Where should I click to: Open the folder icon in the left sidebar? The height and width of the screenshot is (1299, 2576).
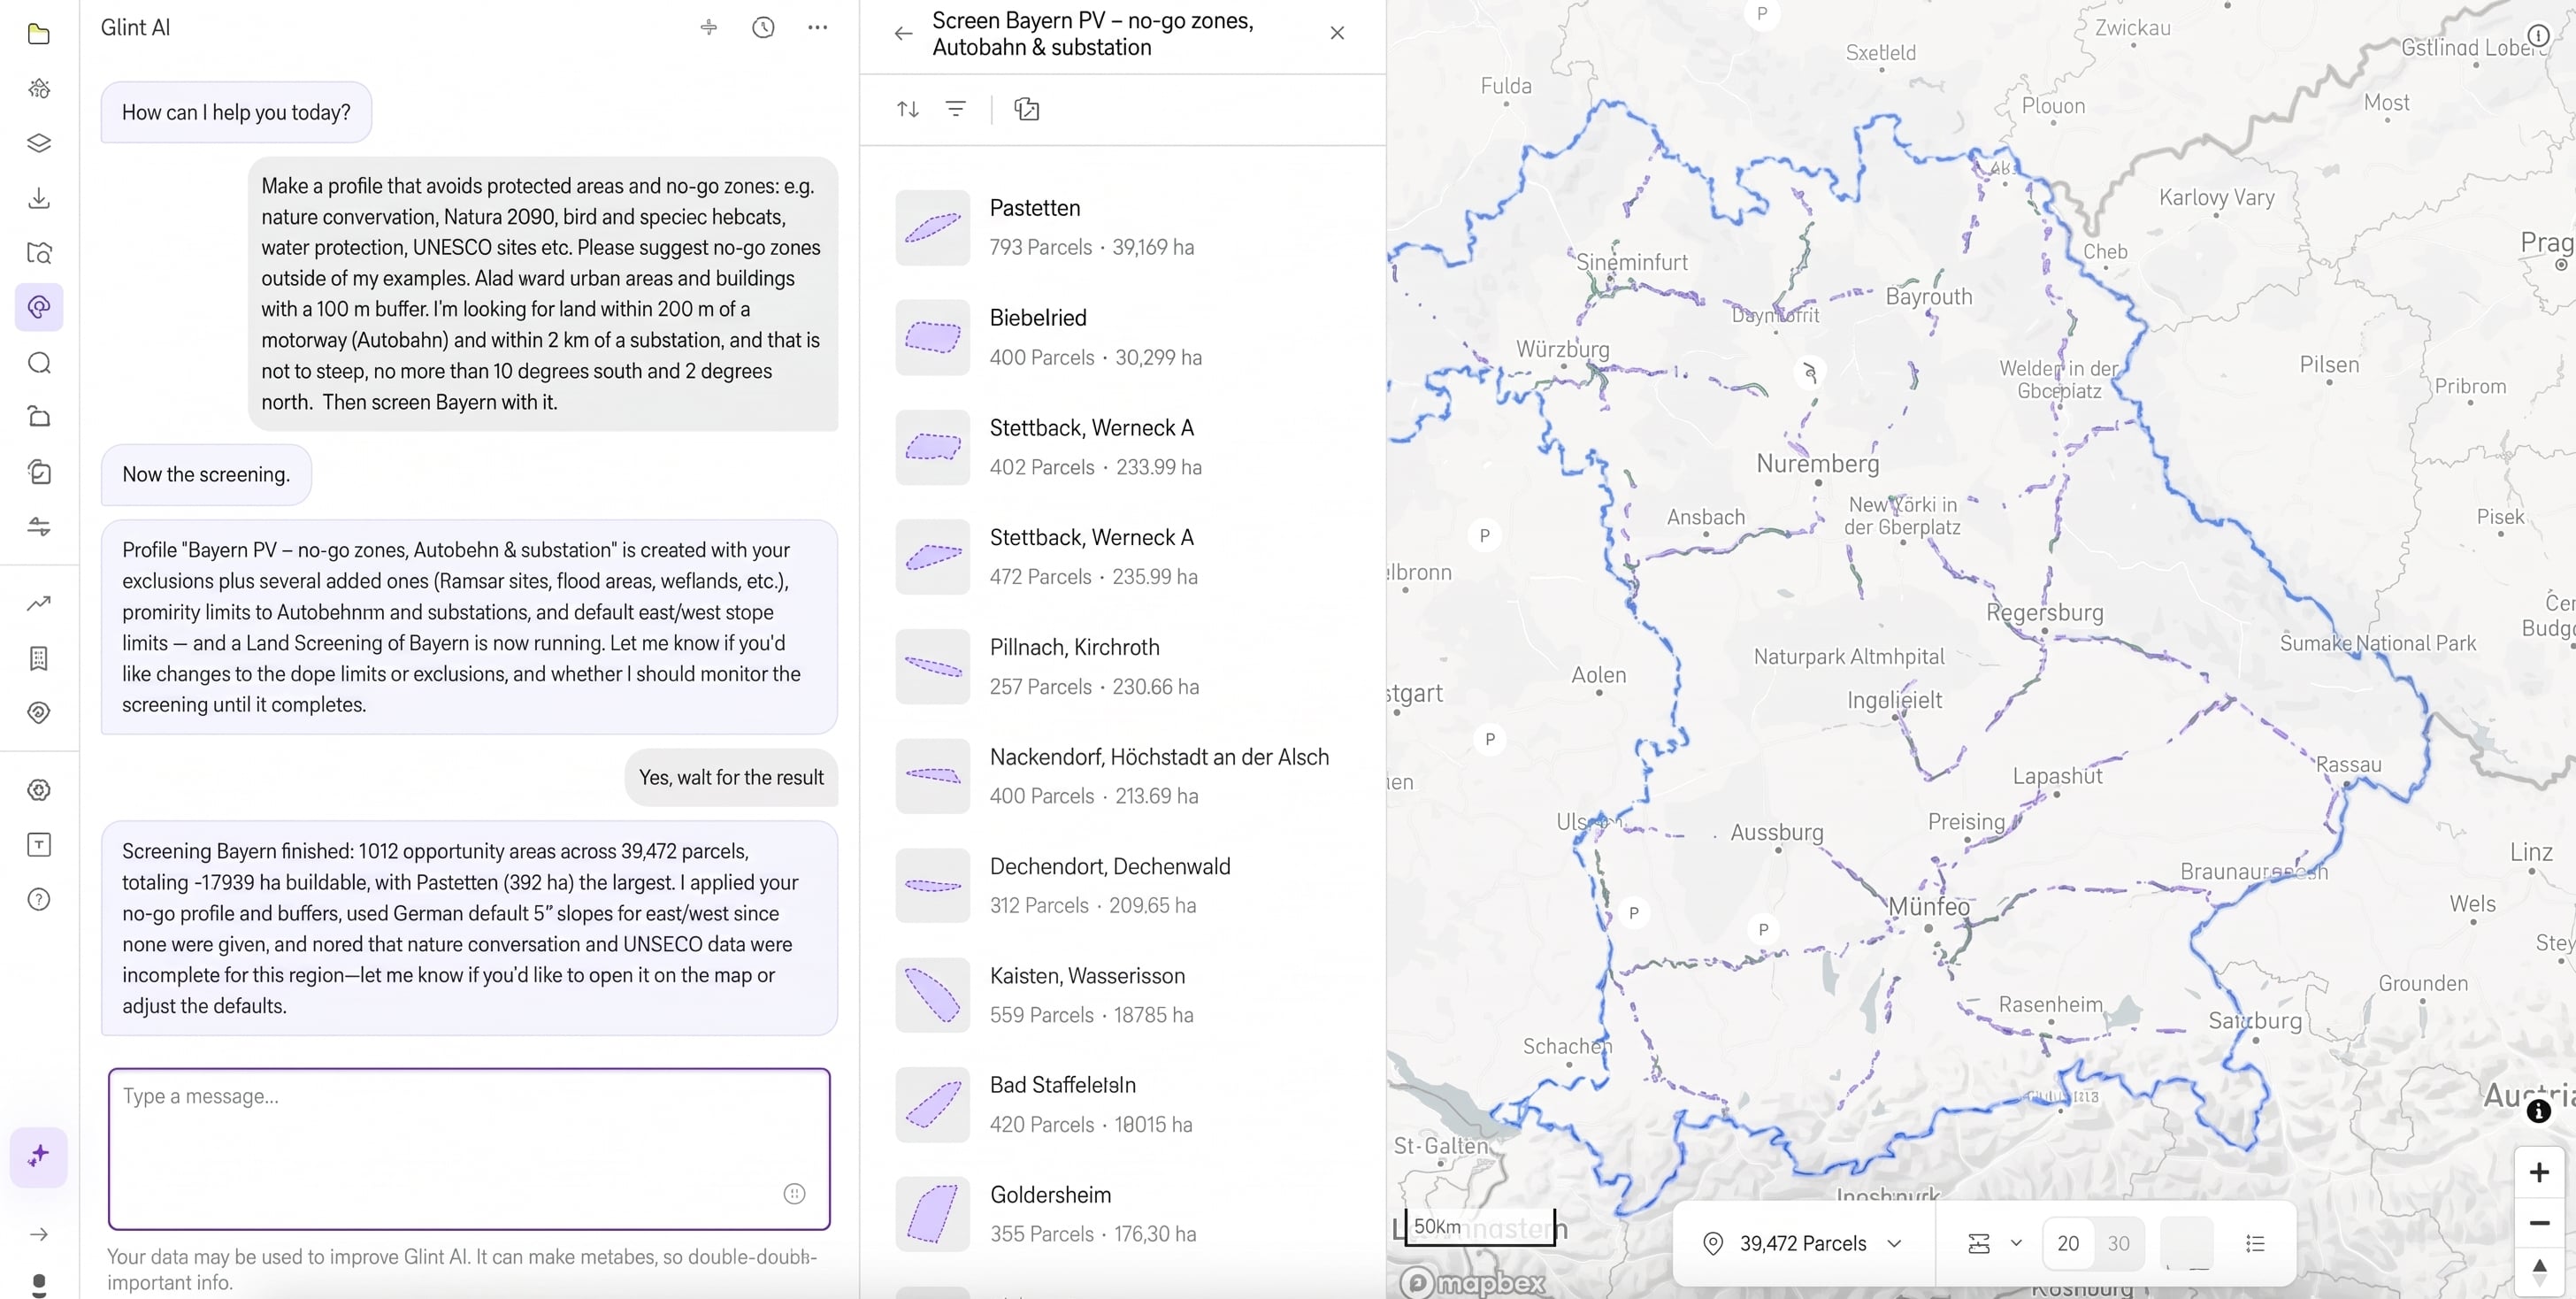(39, 34)
